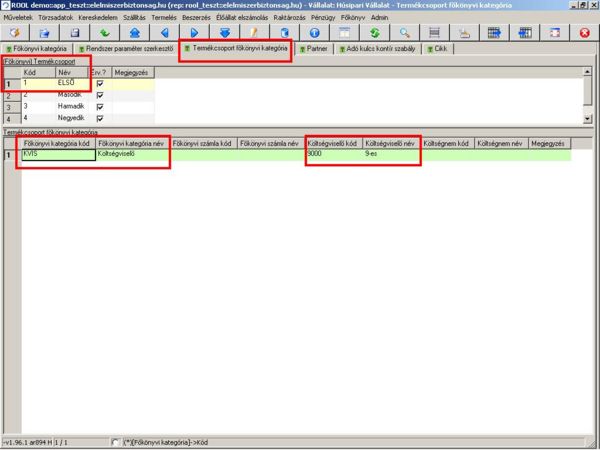
Task: Click the pencil edit toolbar icon
Action: click(x=254, y=33)
